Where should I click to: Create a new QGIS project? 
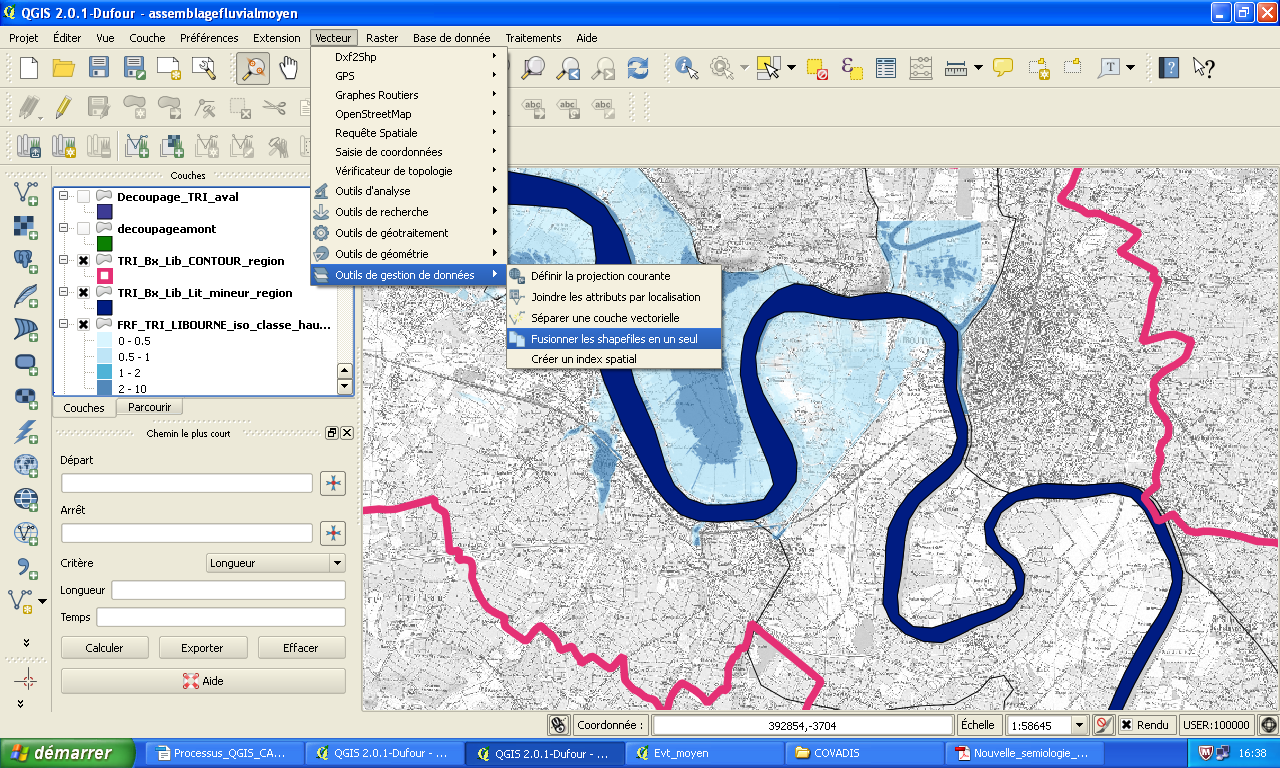[x=29, y=68]
